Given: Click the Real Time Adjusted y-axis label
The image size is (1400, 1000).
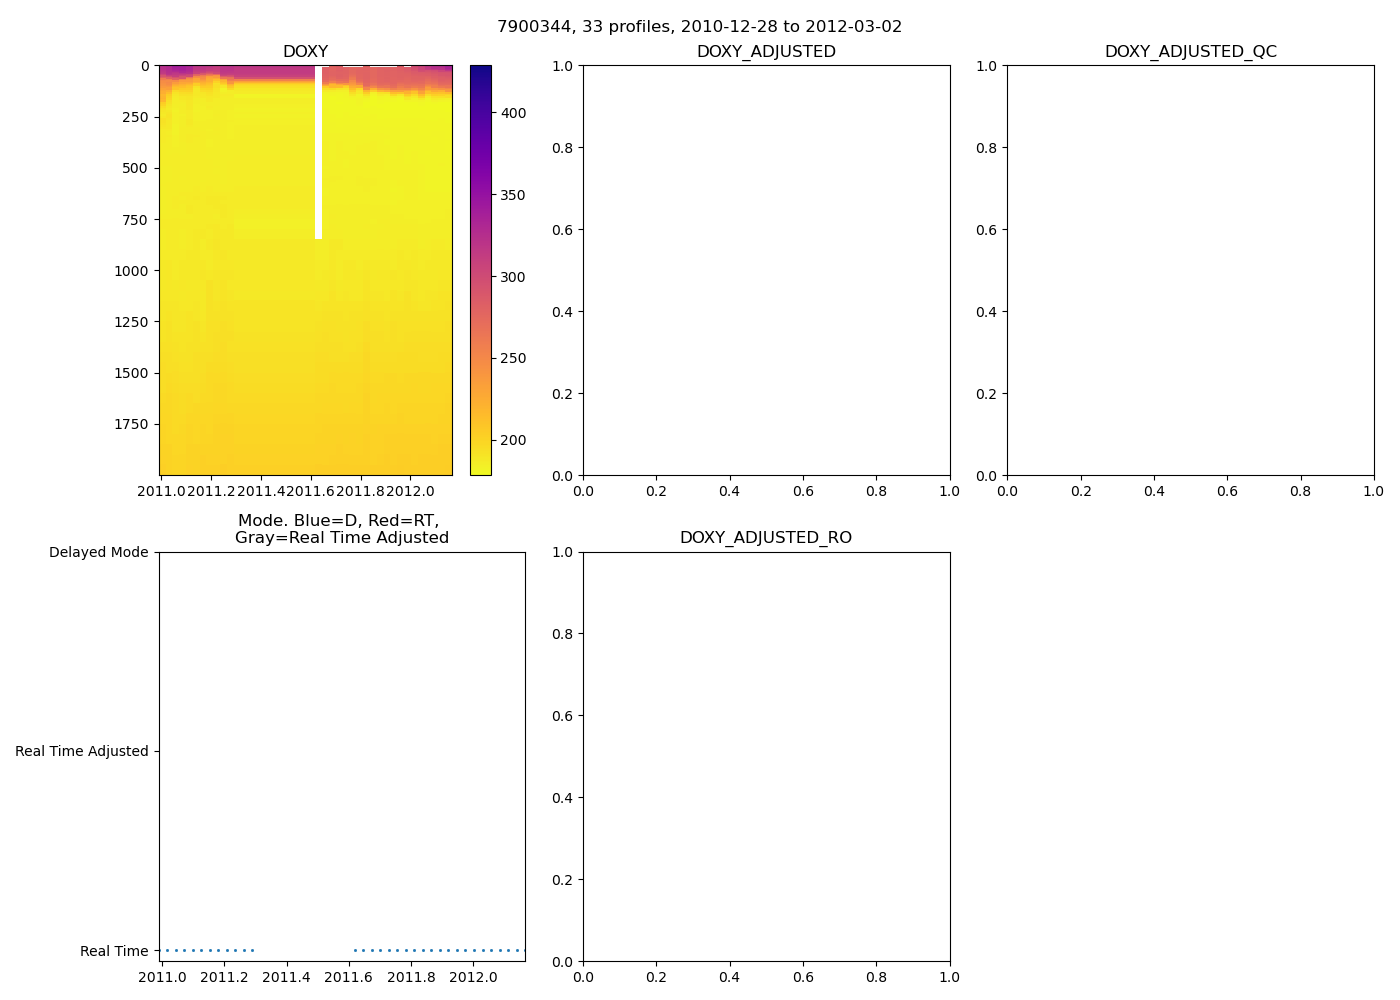Looking at the screenshot, I should point(81,752).
